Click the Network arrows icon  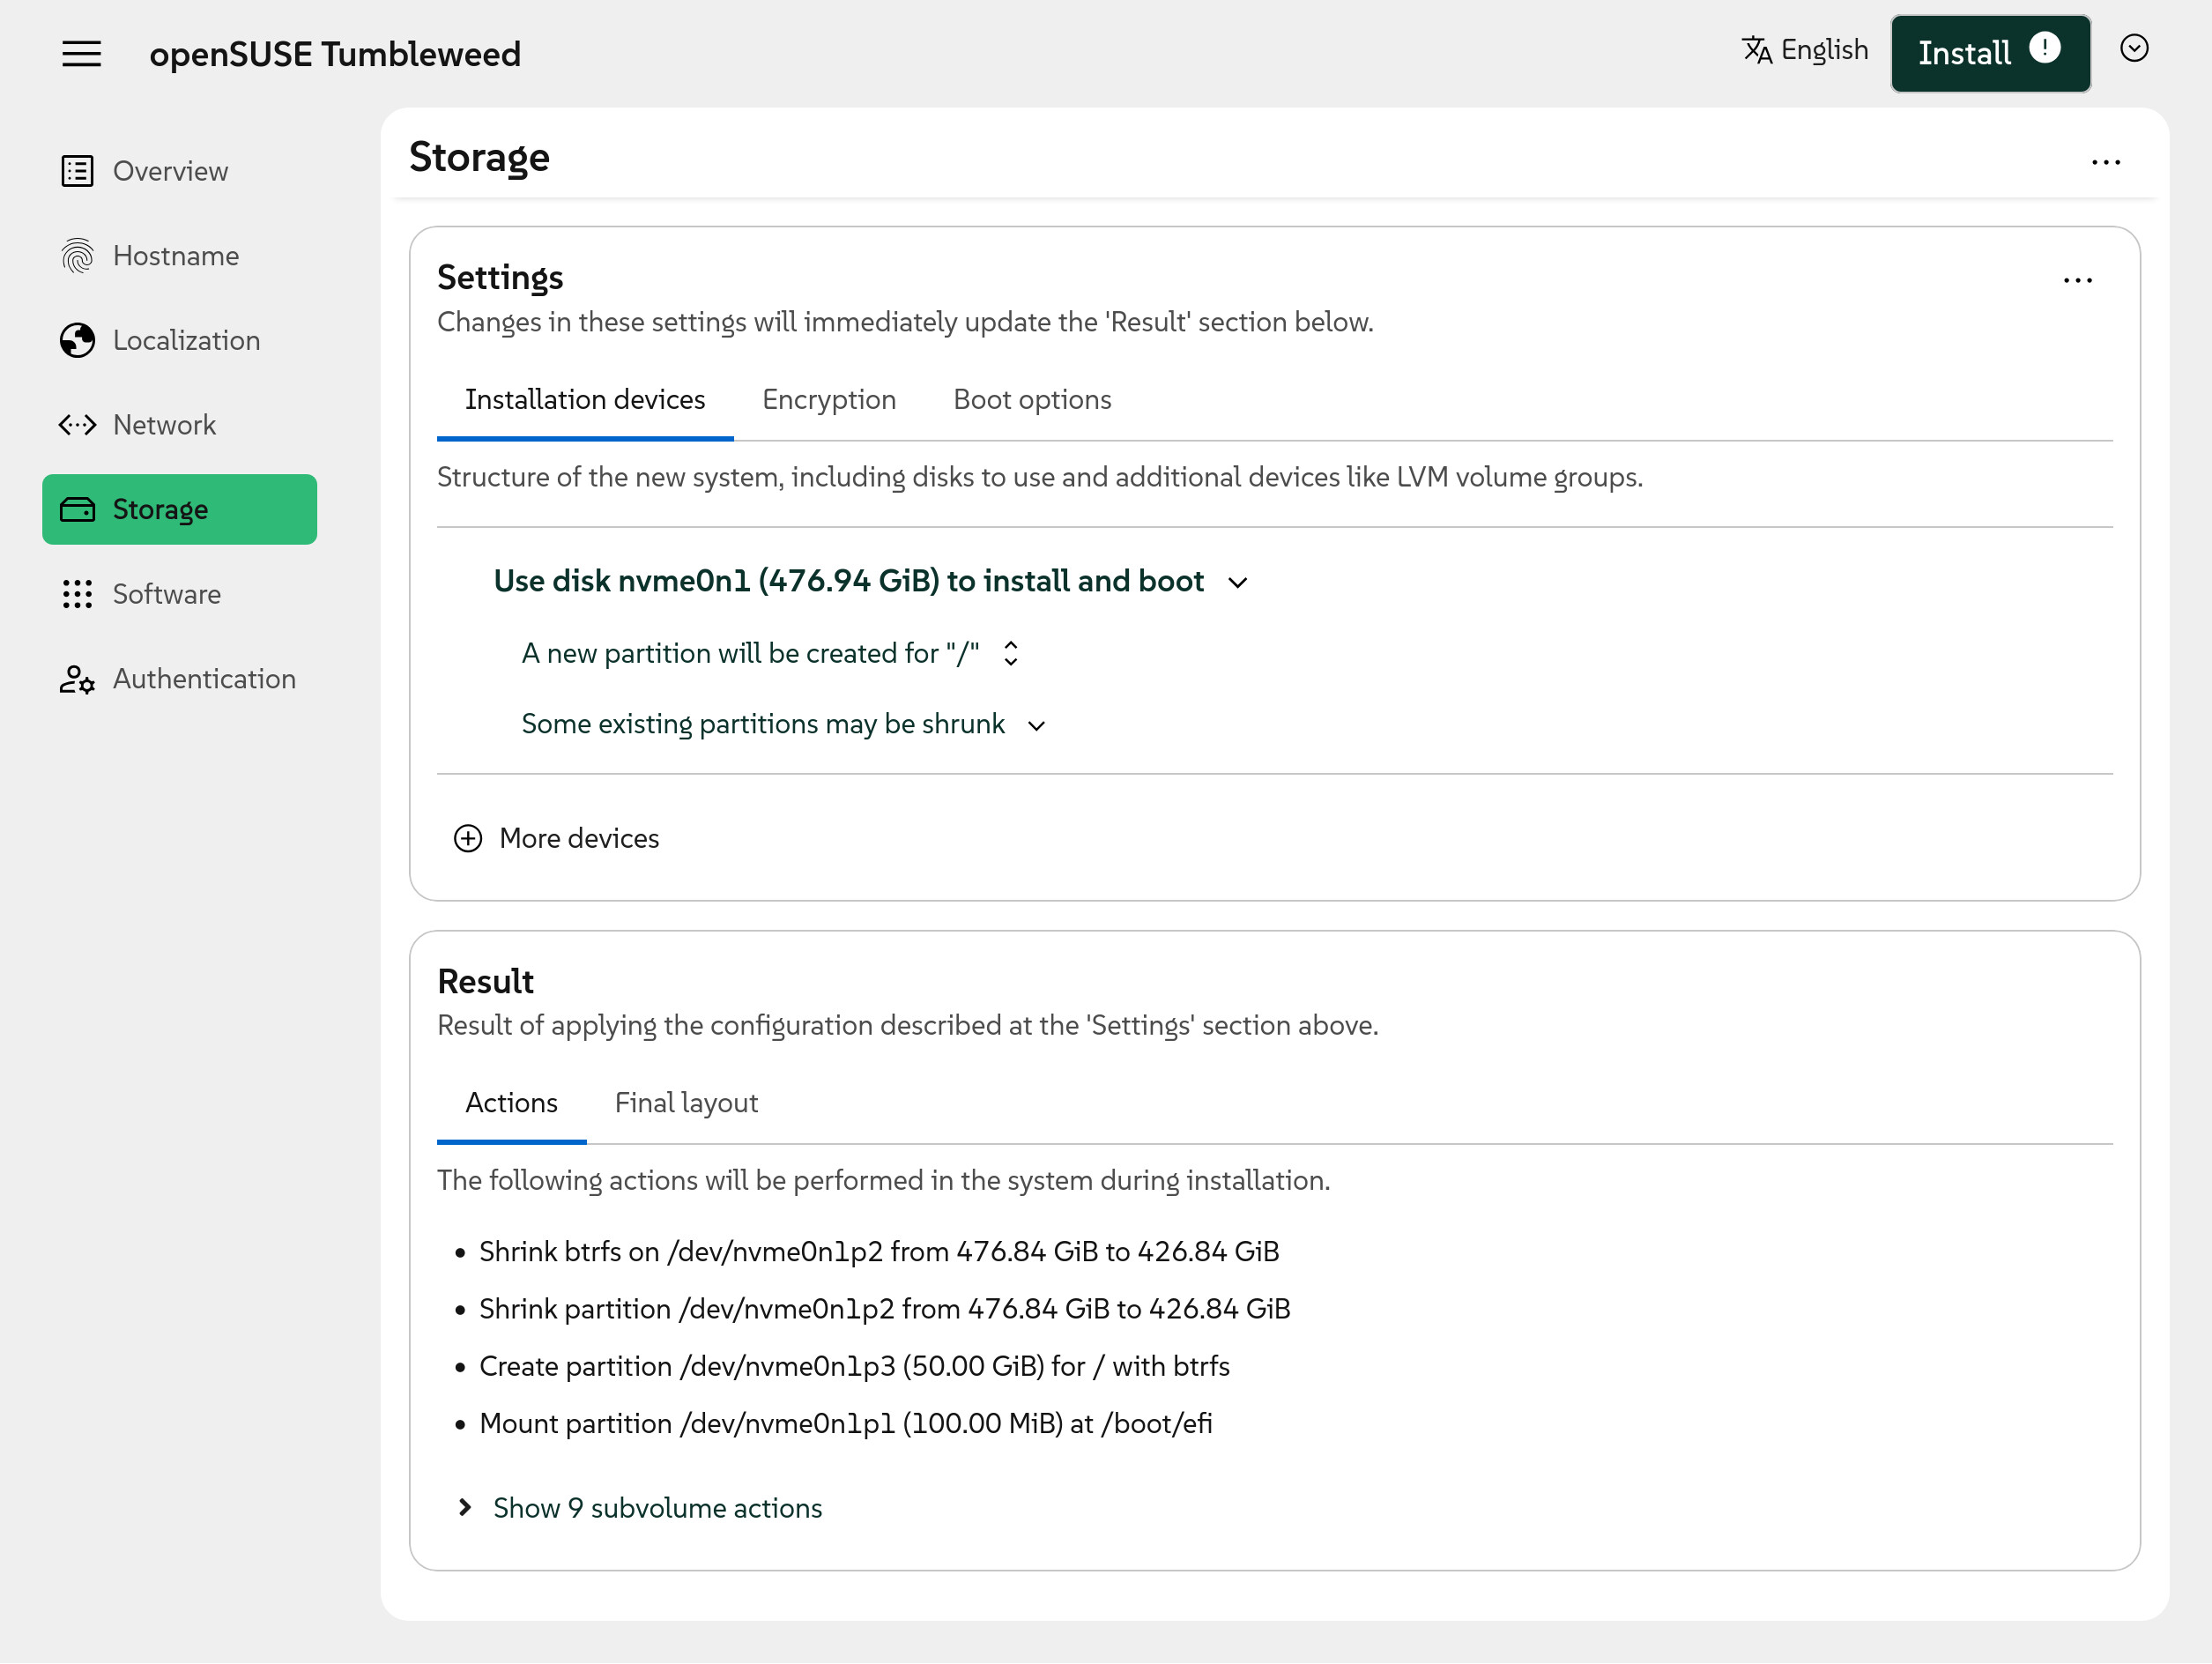click(77, 425)
